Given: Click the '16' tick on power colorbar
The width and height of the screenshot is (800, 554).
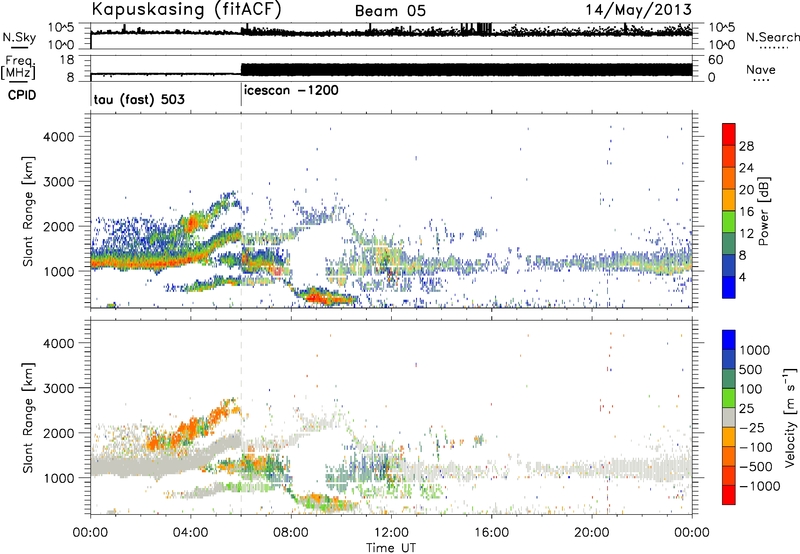Looking at the screenshot, I should (746, 212).
